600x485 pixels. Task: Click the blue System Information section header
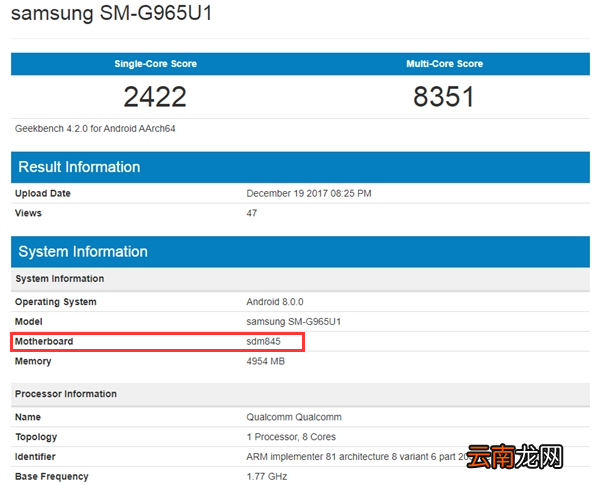[300, 252]
